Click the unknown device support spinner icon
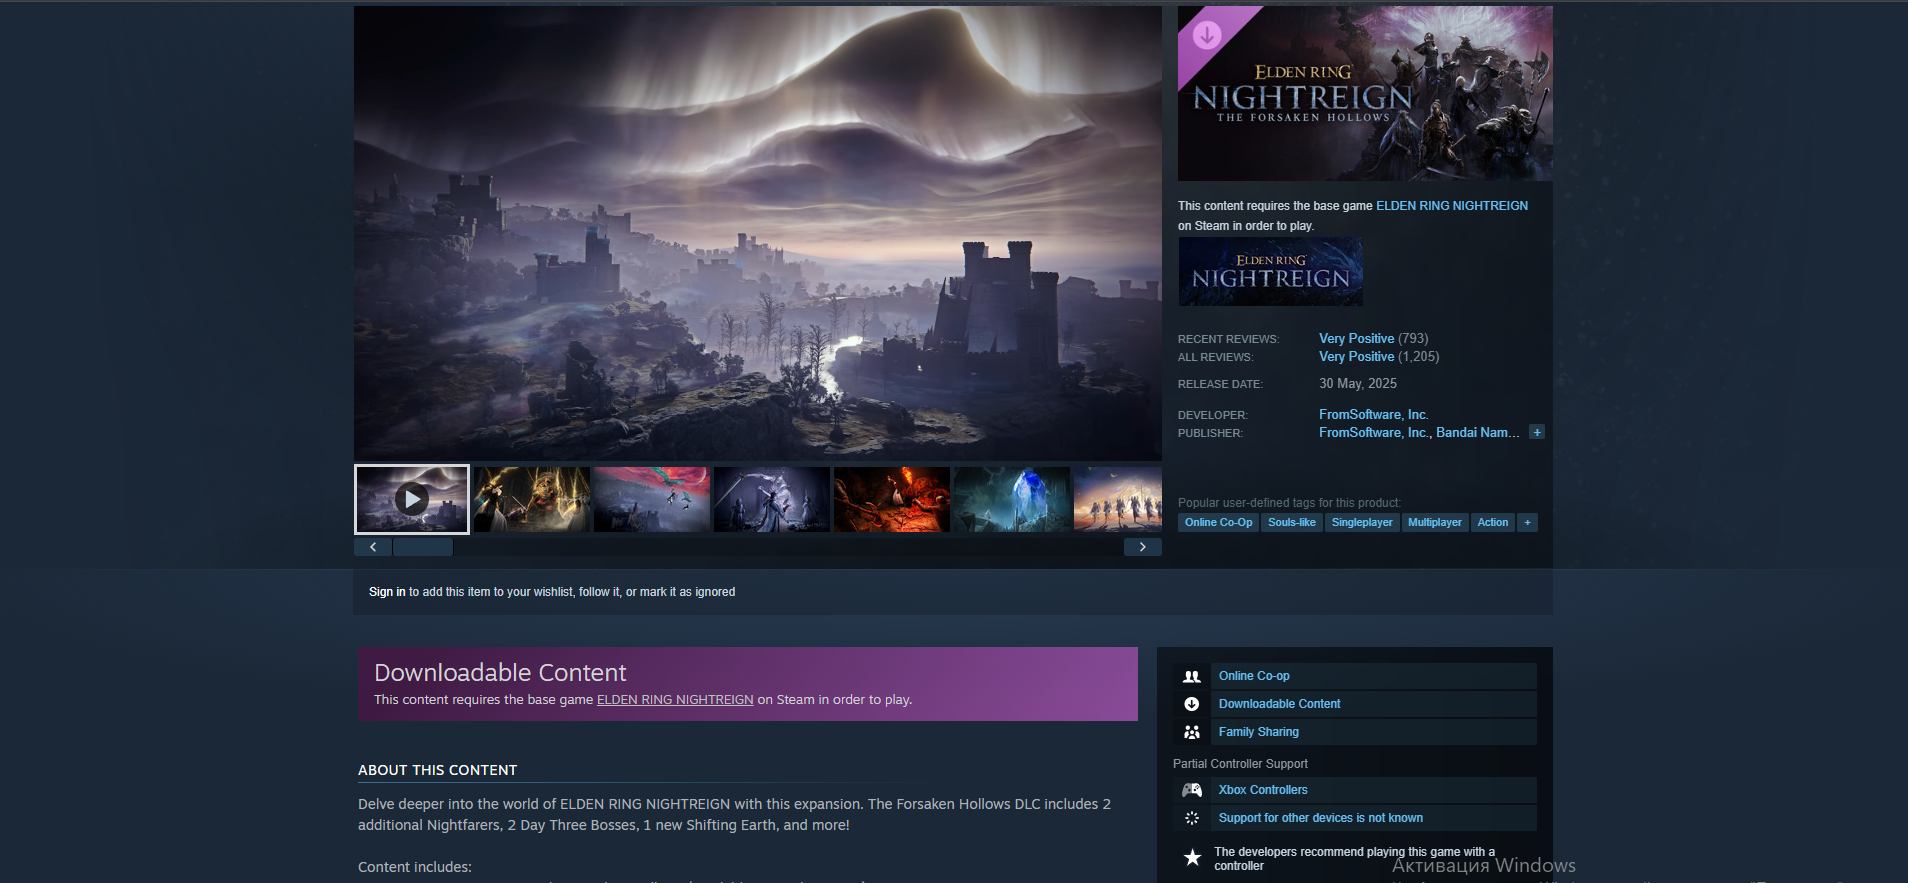Viewport: 1908px width, 883px height. pyautogui.click(x=1191, y=818)
